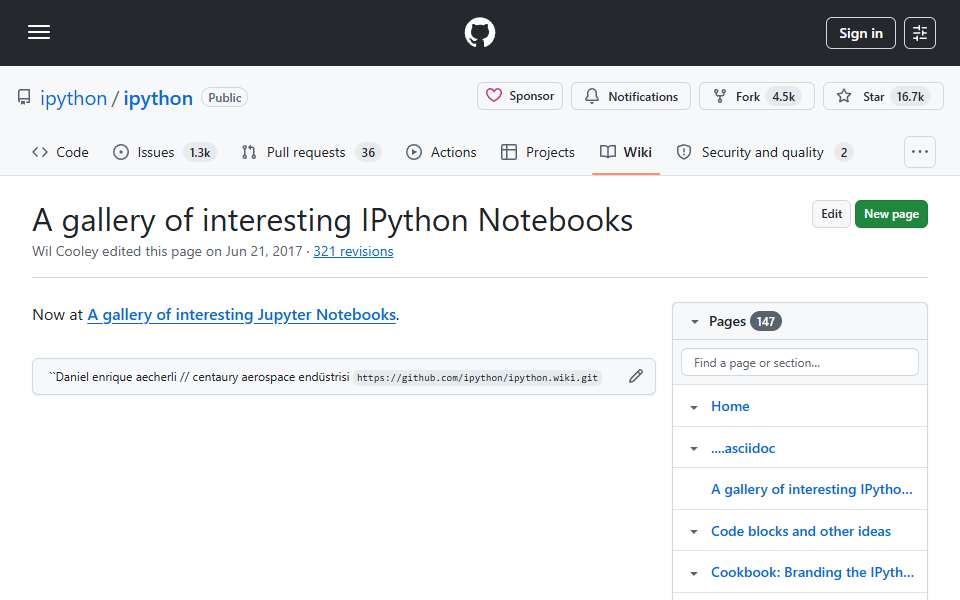Open the 321 revisions link
Screen dimensions: 960x600
(x=353, y=251)
